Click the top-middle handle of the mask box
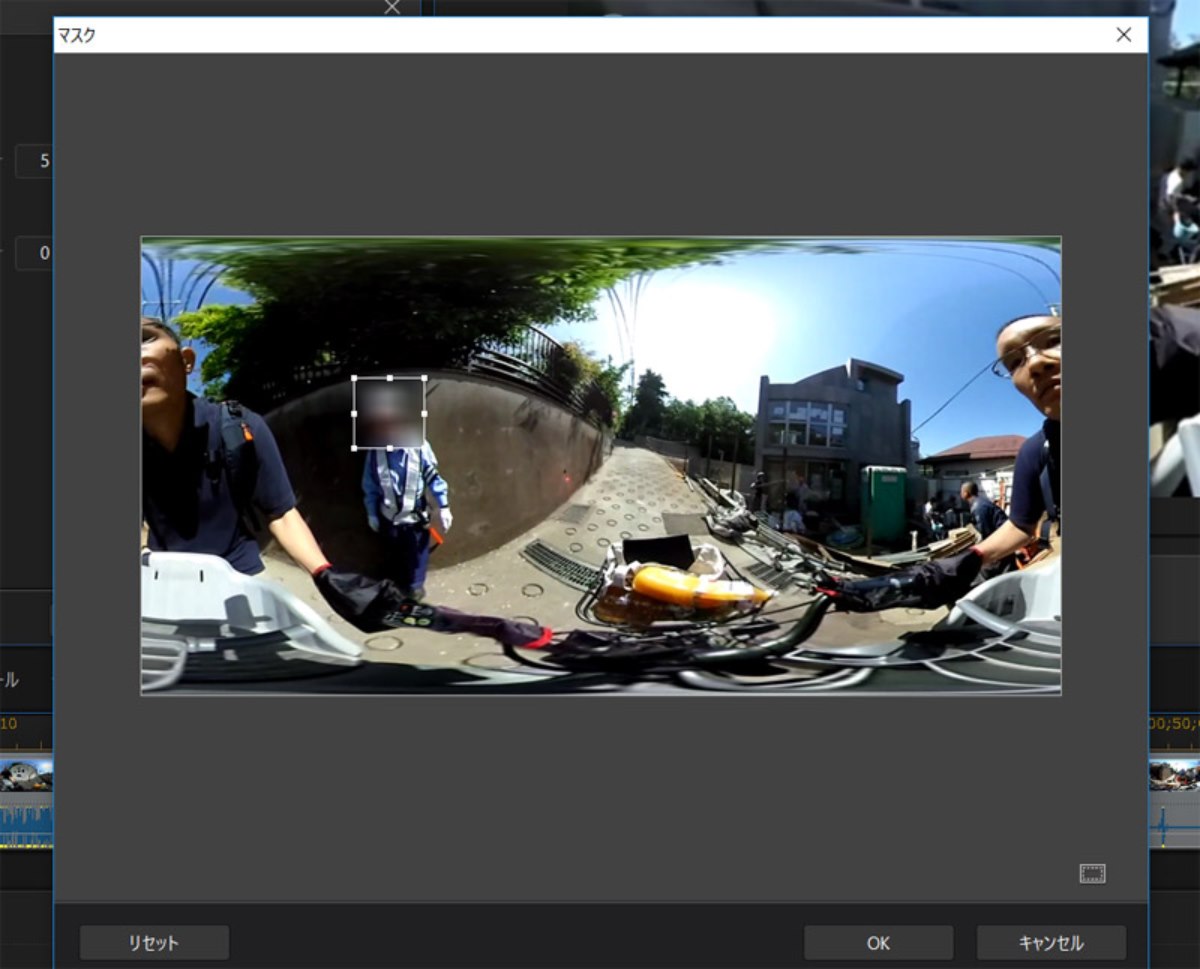This screenshot has width=1200, height=969. tap(389, 379)
